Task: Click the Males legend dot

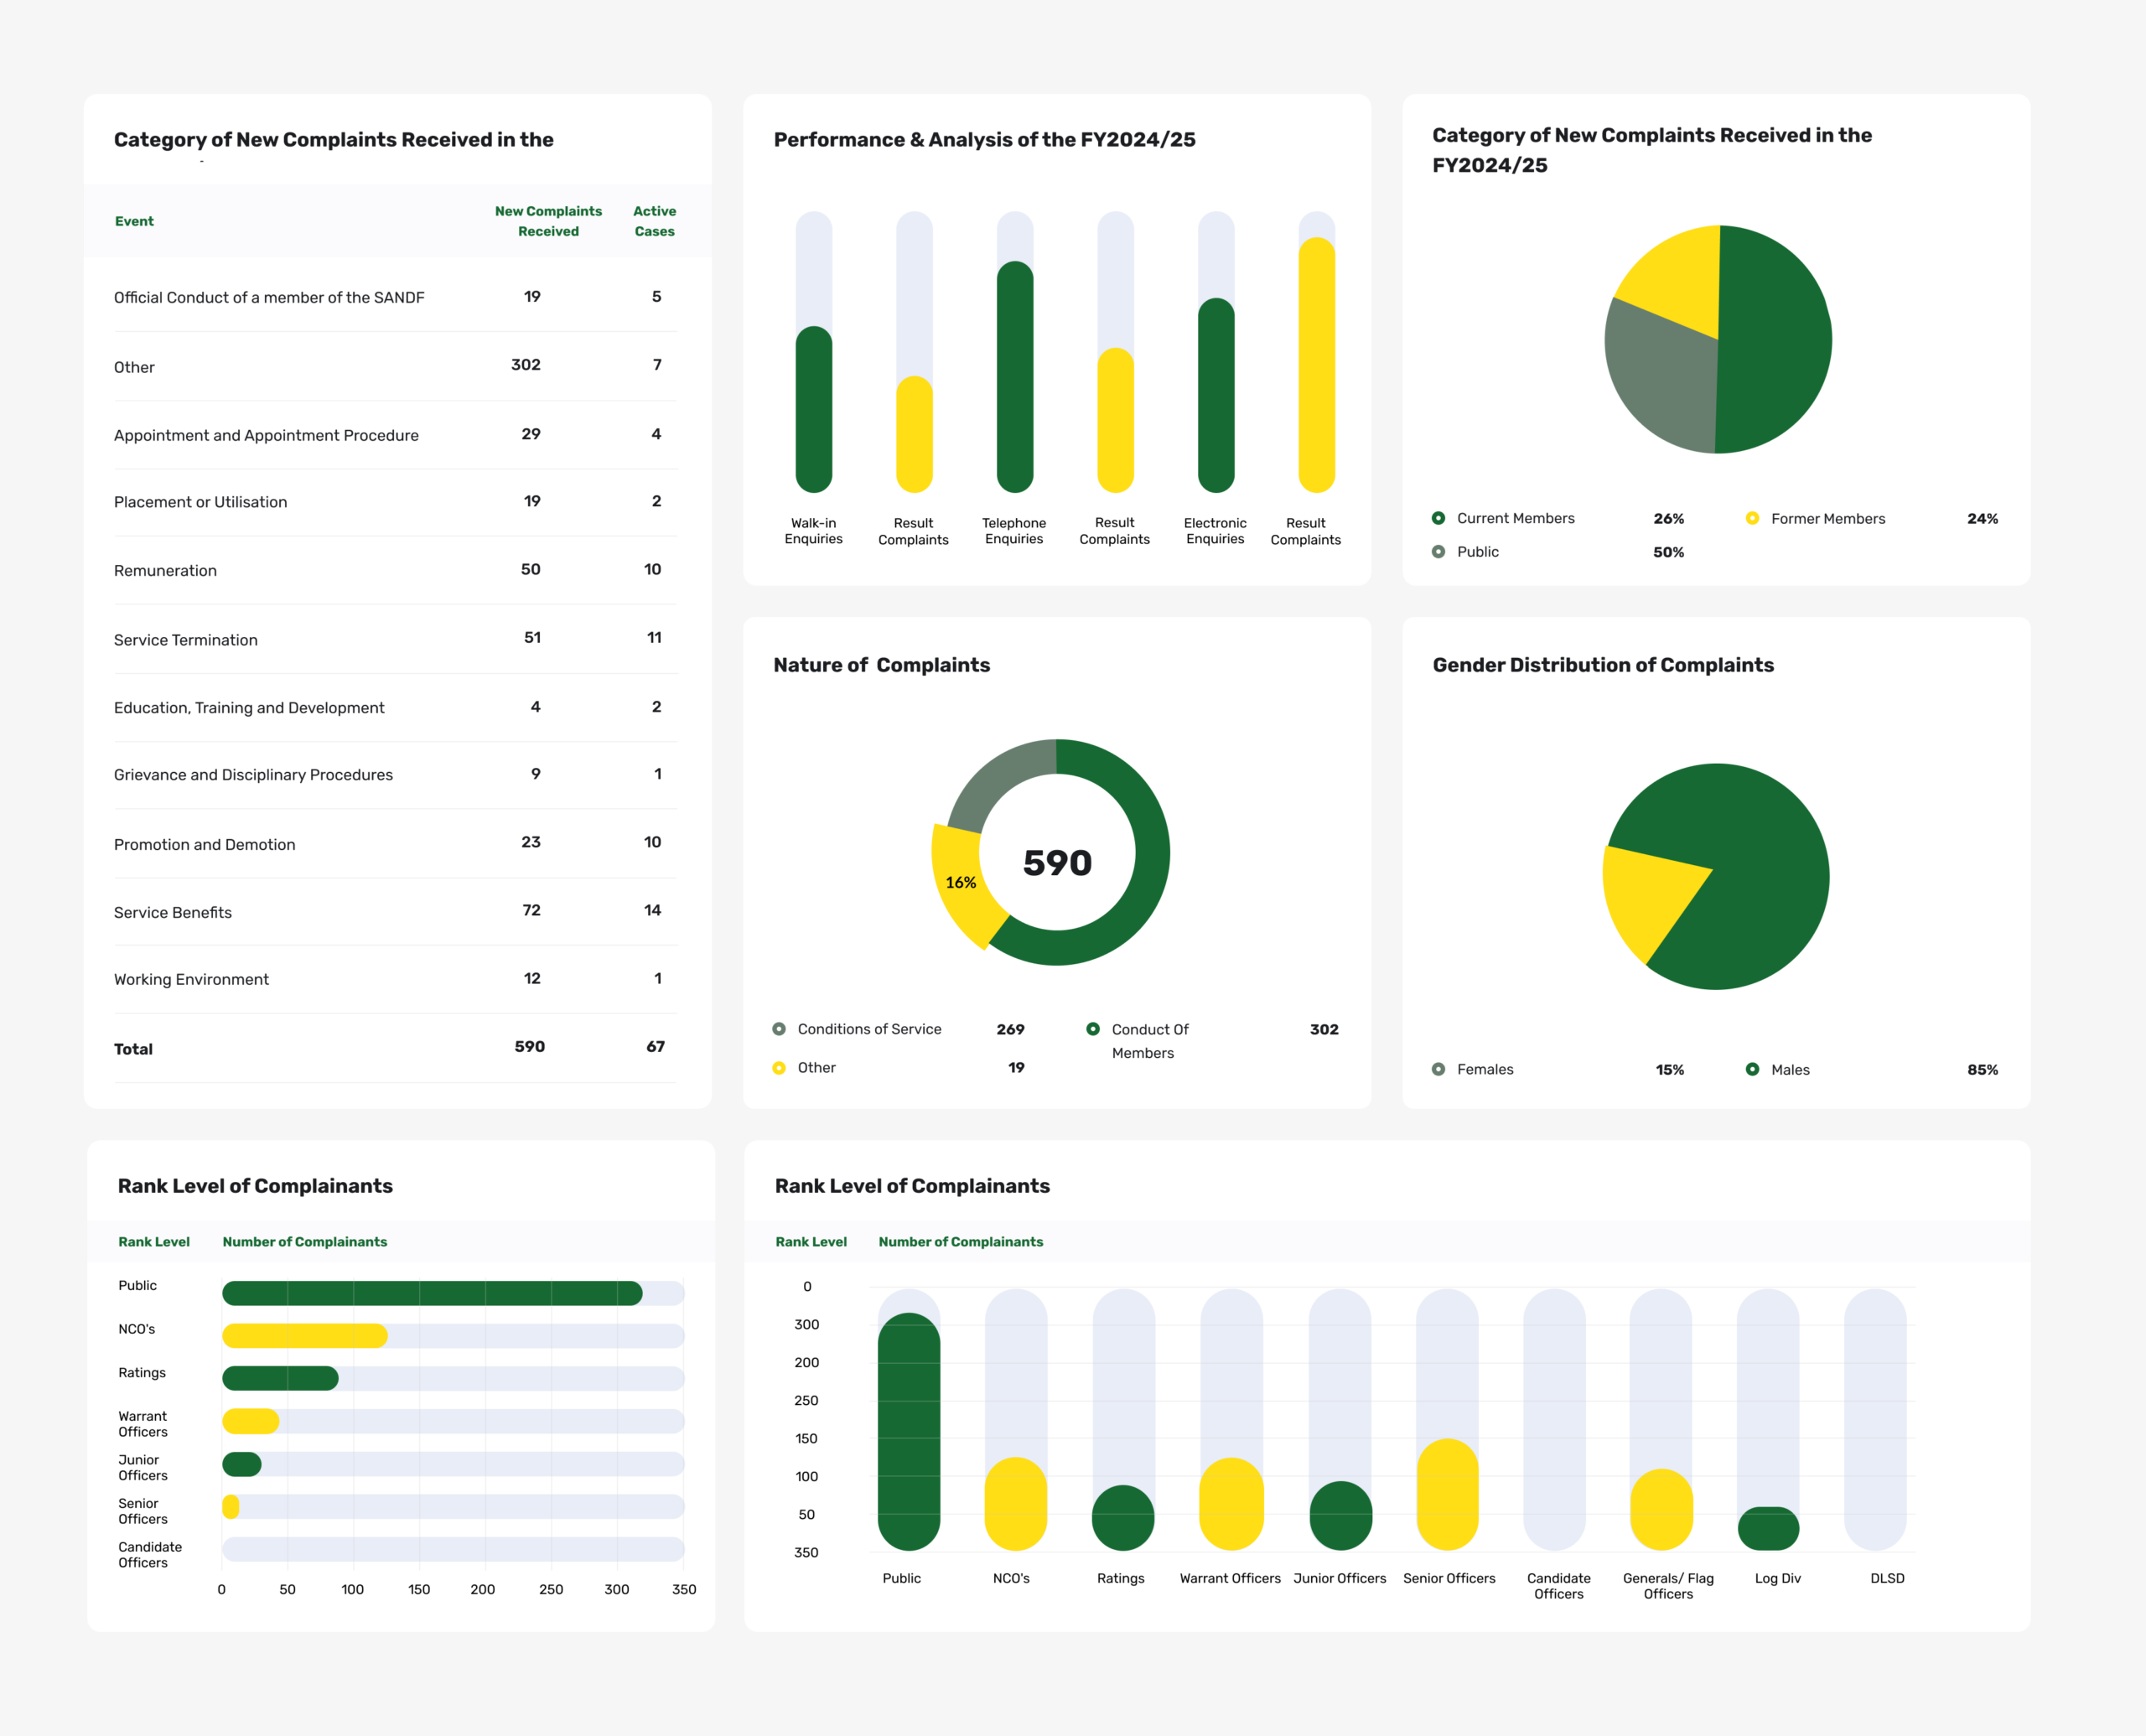Action: [1752, 1069]
